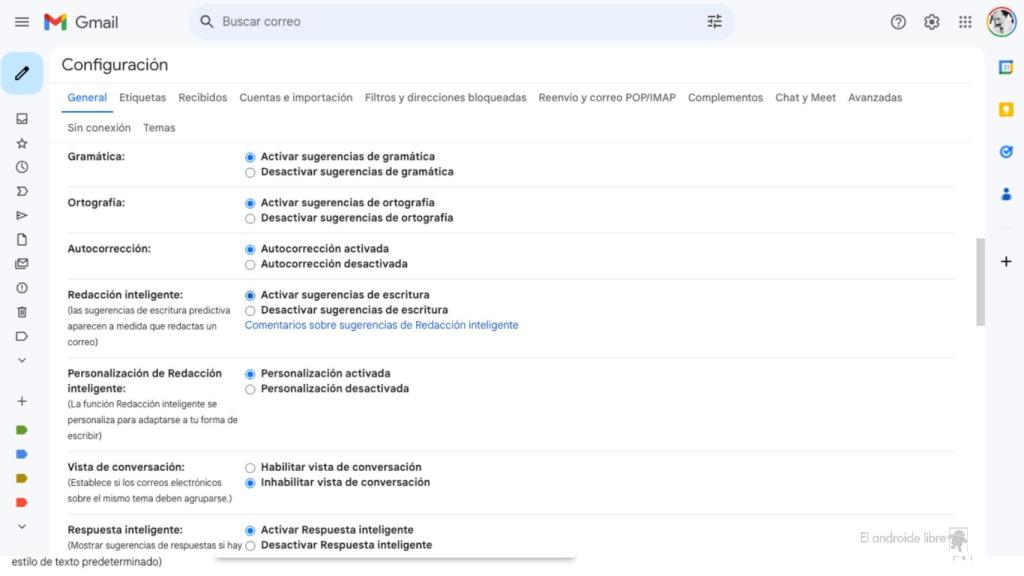The image size is (1024, 576).
Task: Select Activar sugerencias de escritura
Action: [x=250, y=296]
